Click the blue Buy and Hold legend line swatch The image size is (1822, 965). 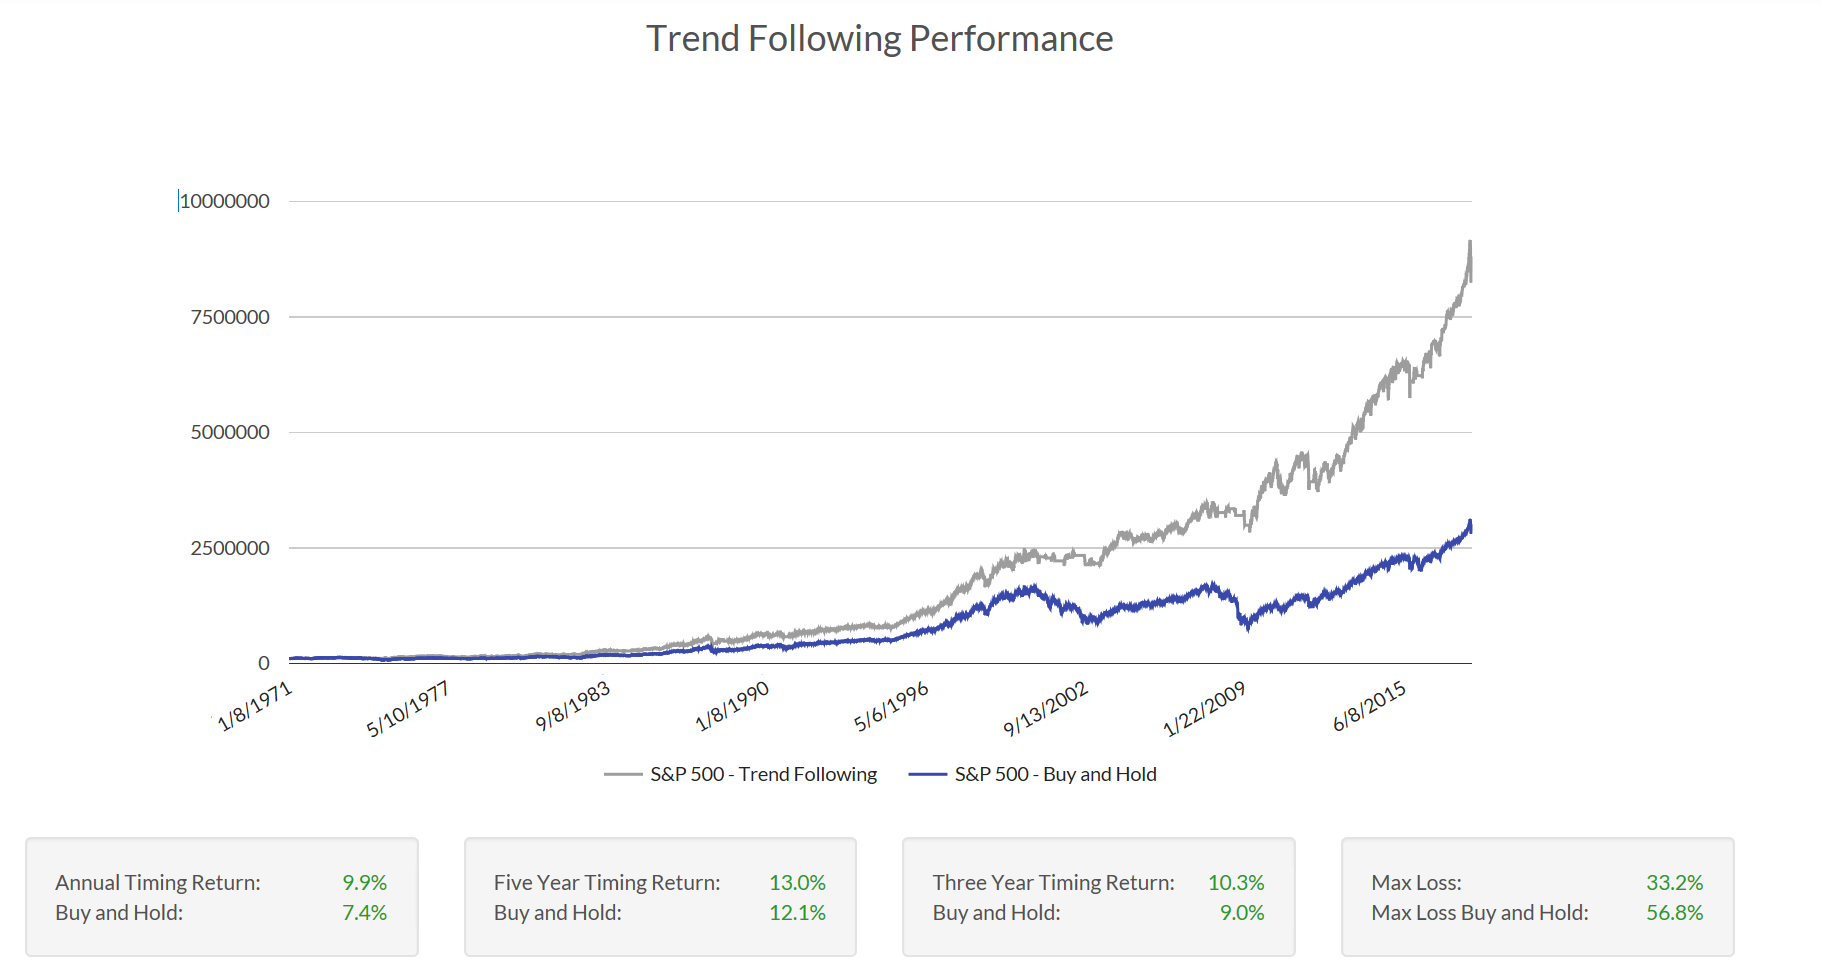click(x=927, y=774)
